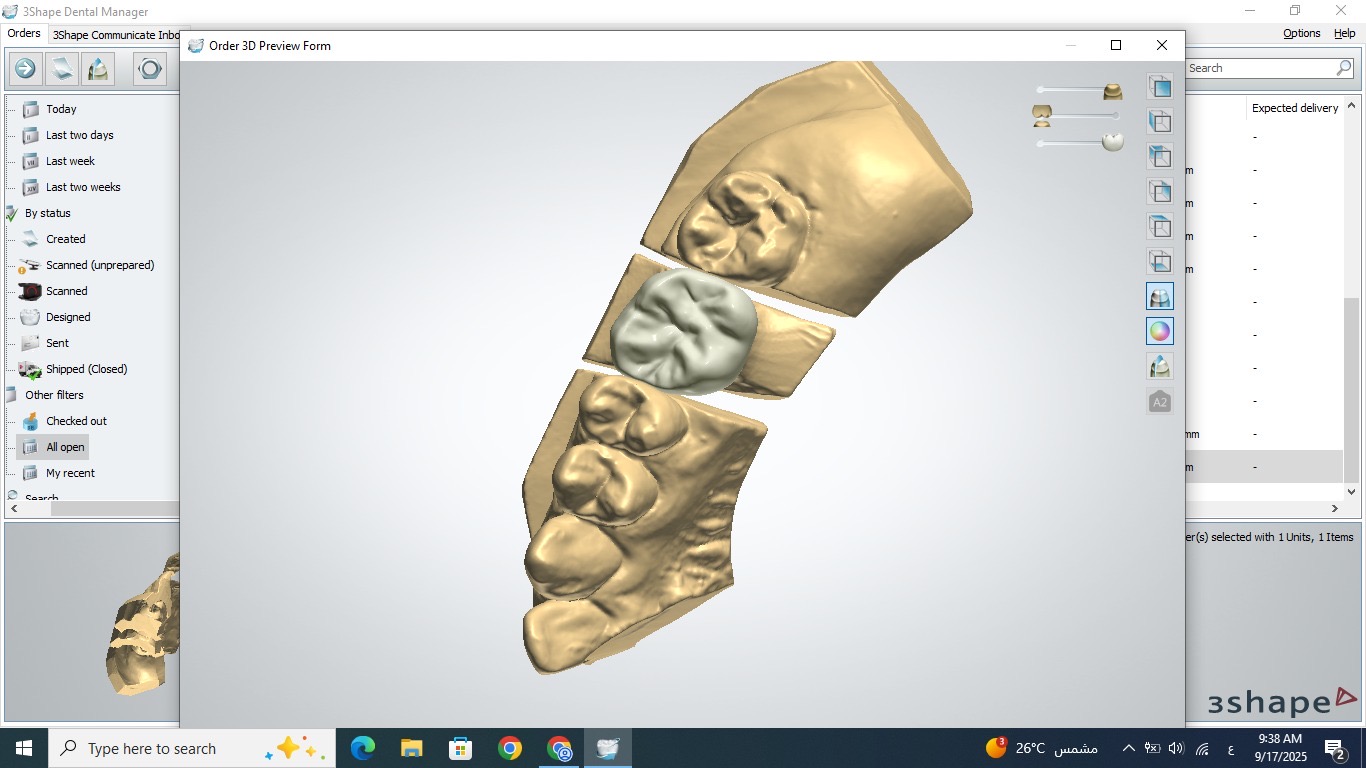Click the crown on die visibility icon
Screen dimensions: 1366x768
coord(1160,296)
